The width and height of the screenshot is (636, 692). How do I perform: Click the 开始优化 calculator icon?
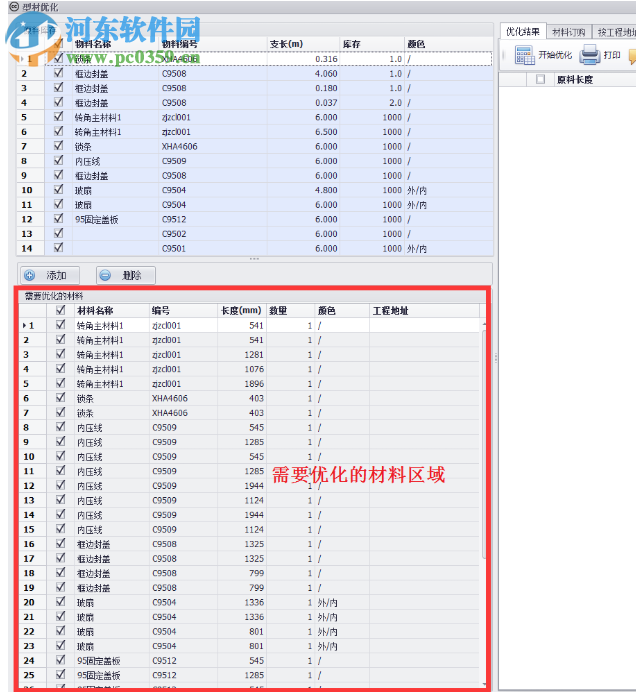click(x=524, y=55)
